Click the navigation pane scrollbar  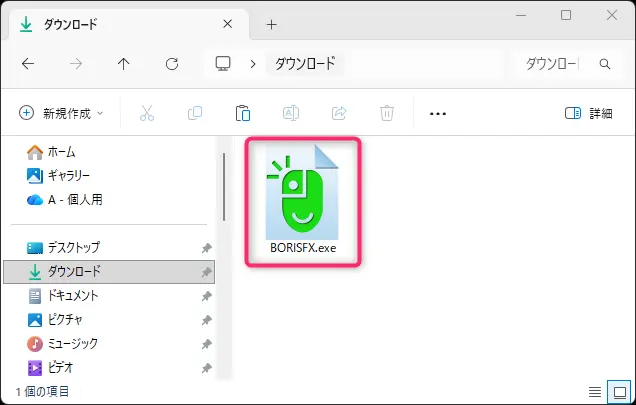[224, 187]
